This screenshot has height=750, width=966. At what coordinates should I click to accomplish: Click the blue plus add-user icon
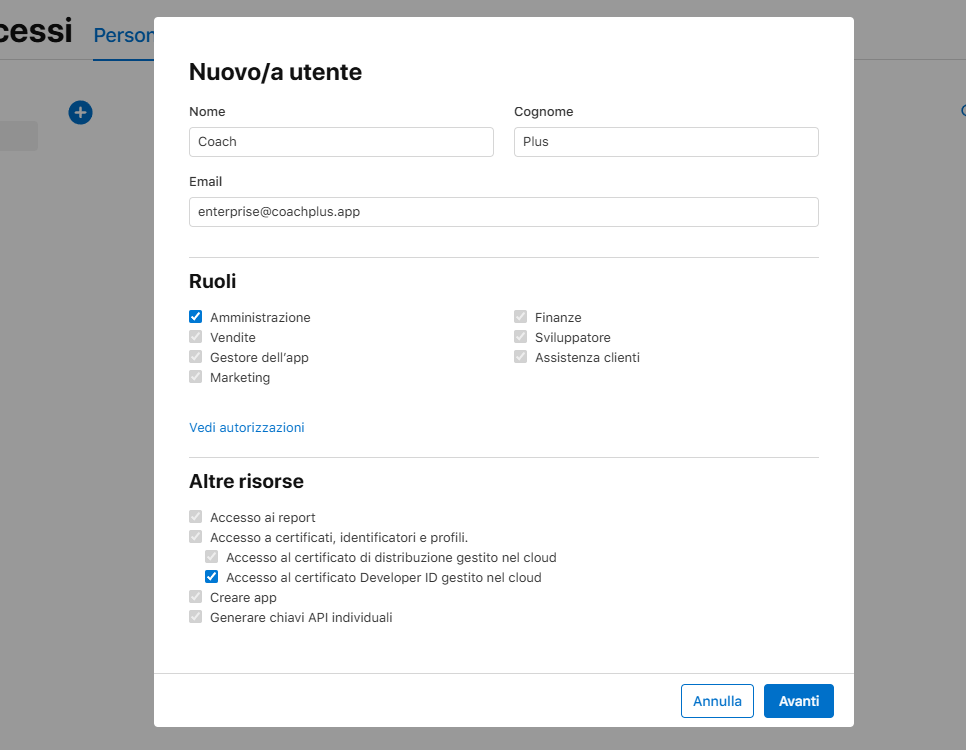click(x=80, y=113)
